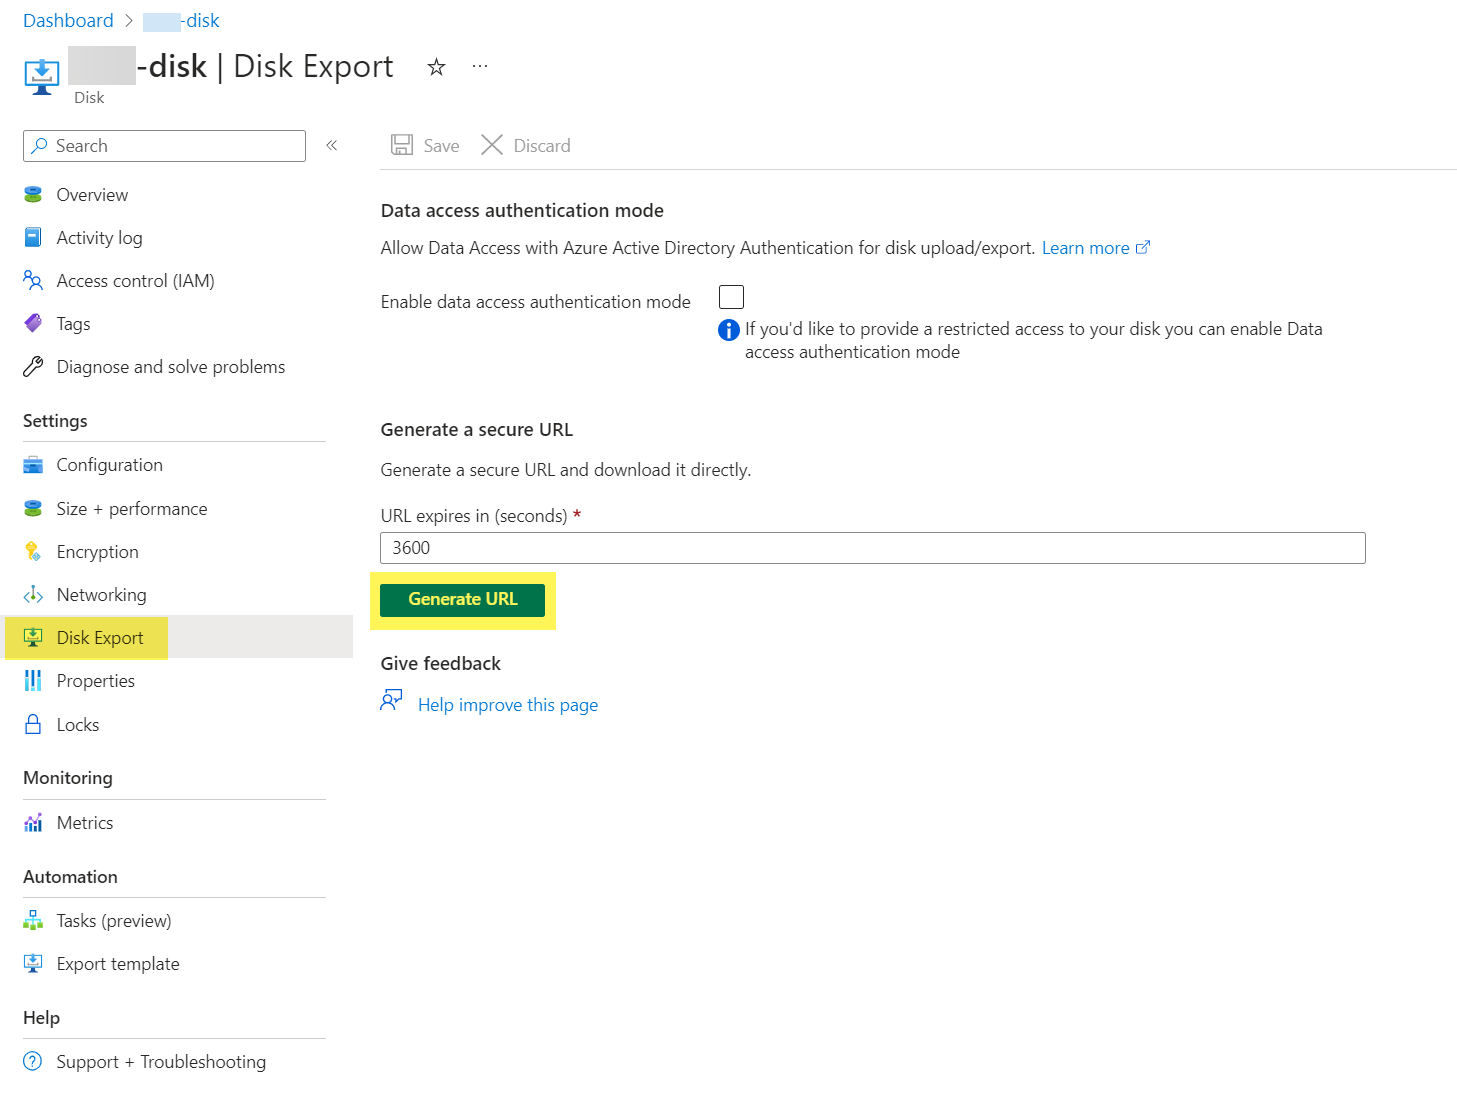Click Help improve this page
Viewport: 1457px width, 1098px height.
[507, 704]
